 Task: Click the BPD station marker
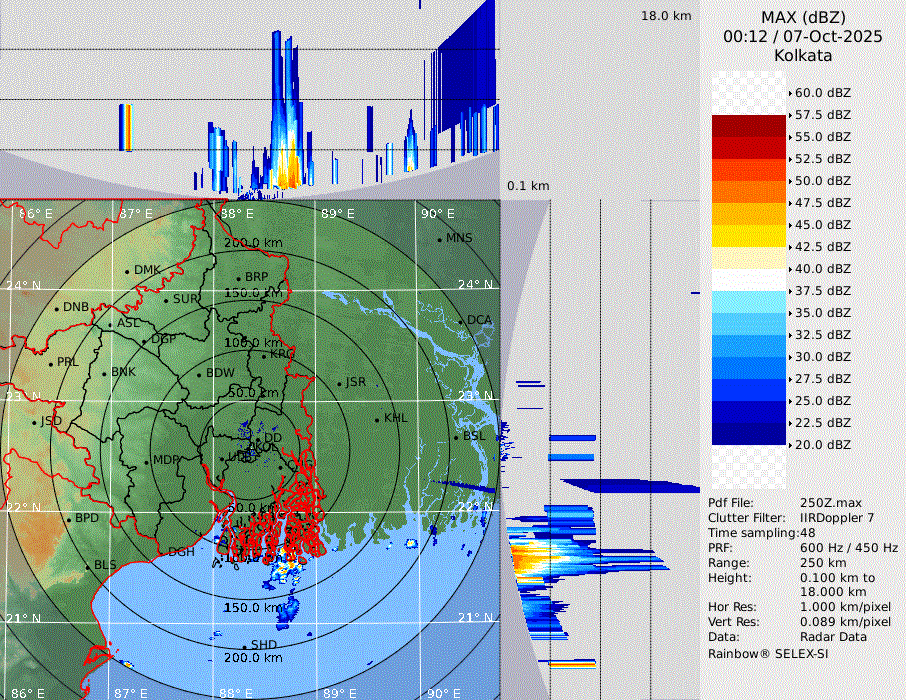point(68,519)
